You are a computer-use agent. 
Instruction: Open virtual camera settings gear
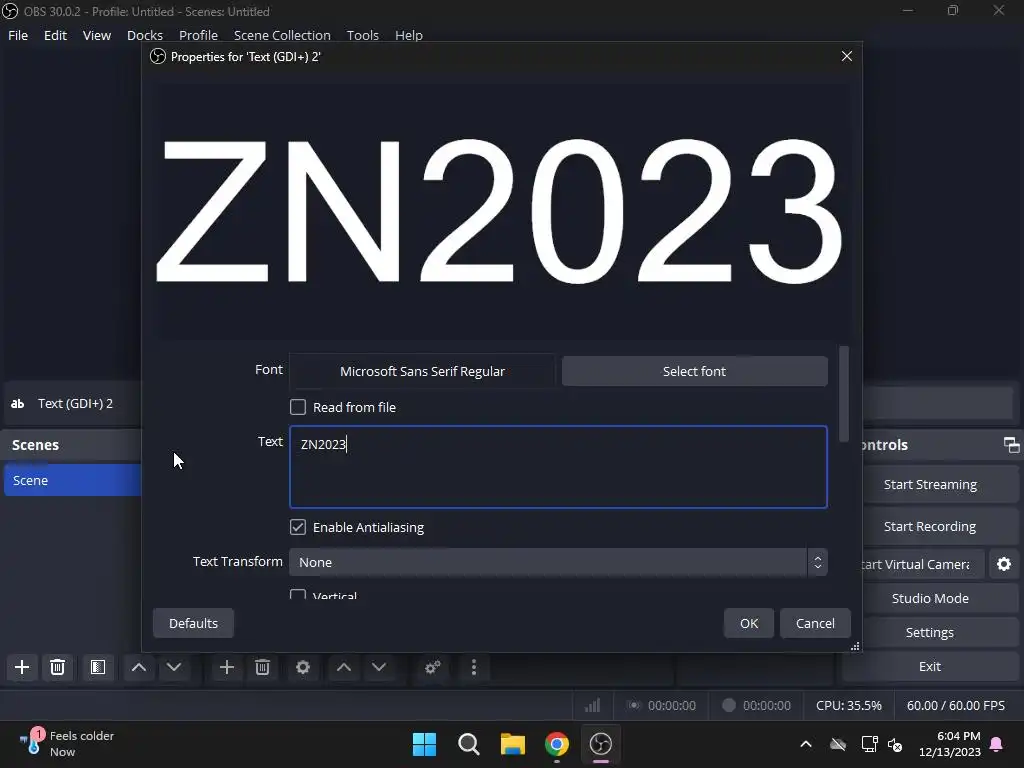click(x=1004, y=564)
